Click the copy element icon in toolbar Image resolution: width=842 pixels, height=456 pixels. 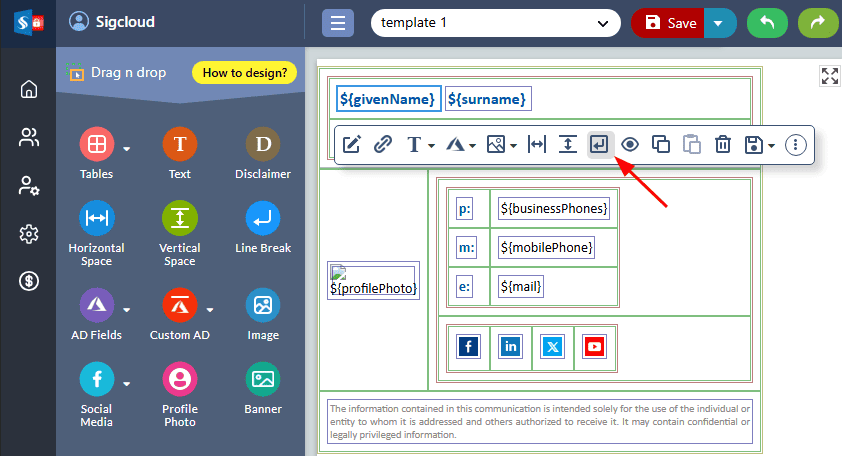click(660, 144)
